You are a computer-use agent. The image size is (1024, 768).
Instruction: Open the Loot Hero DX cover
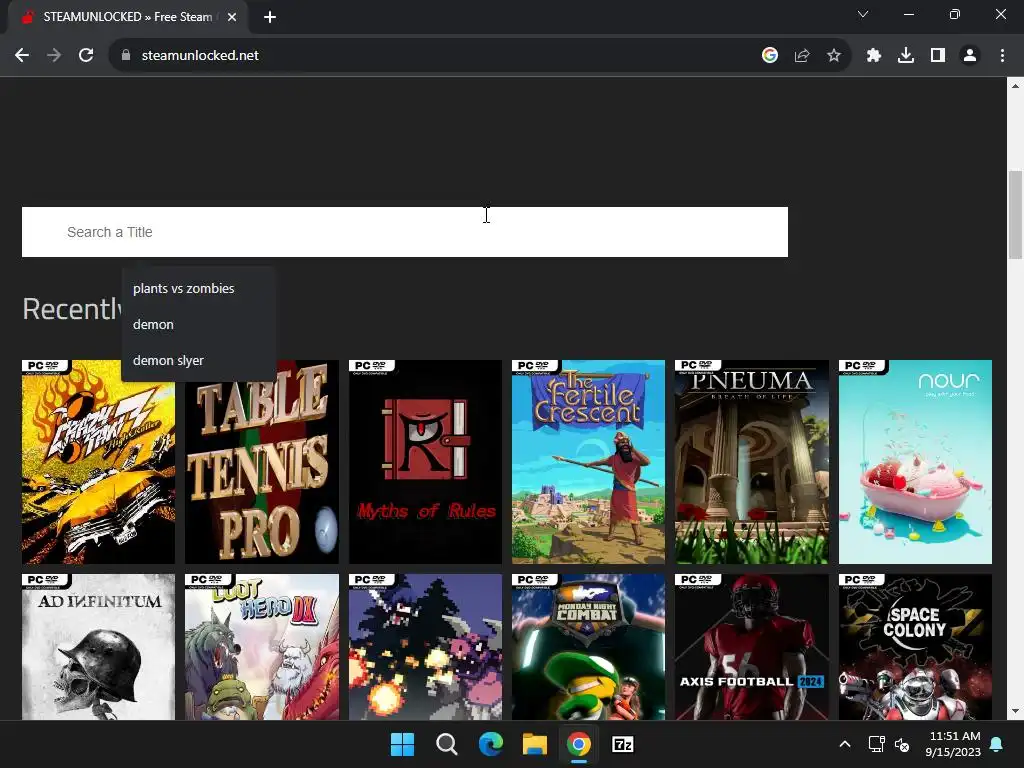262,647
